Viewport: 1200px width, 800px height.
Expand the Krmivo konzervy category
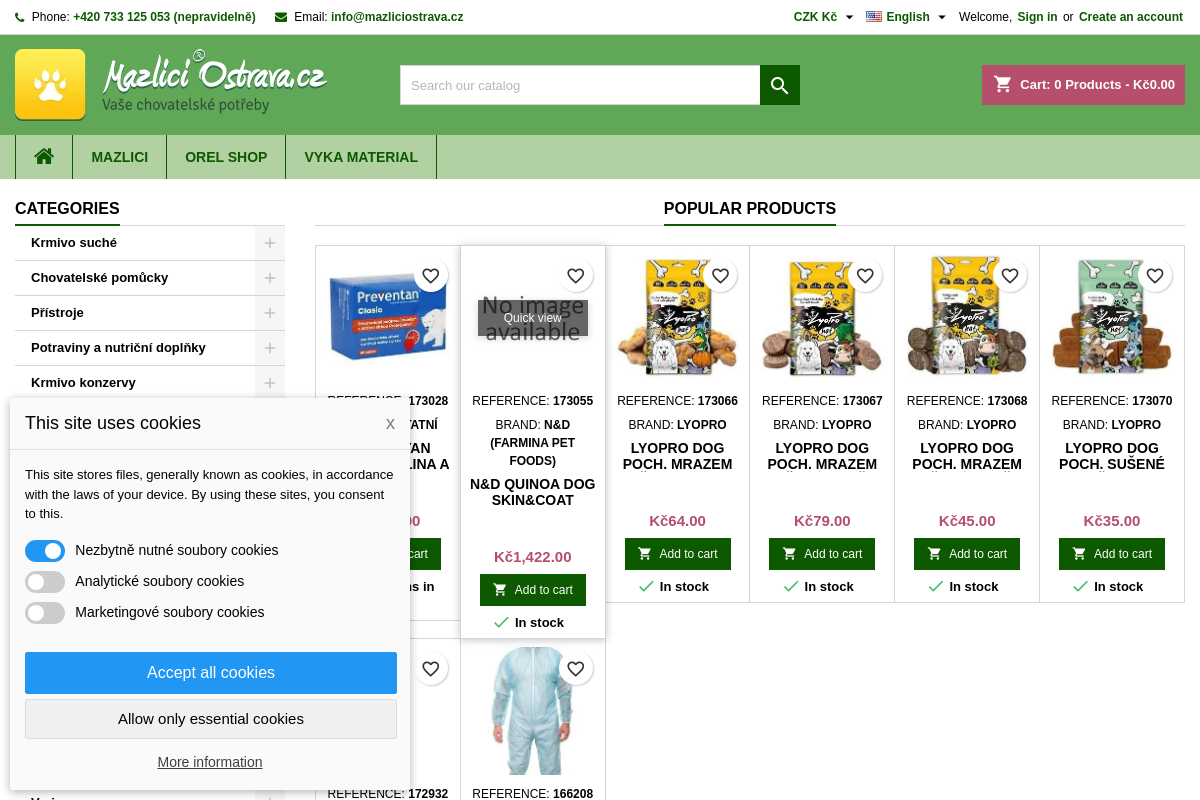[270, 383]
